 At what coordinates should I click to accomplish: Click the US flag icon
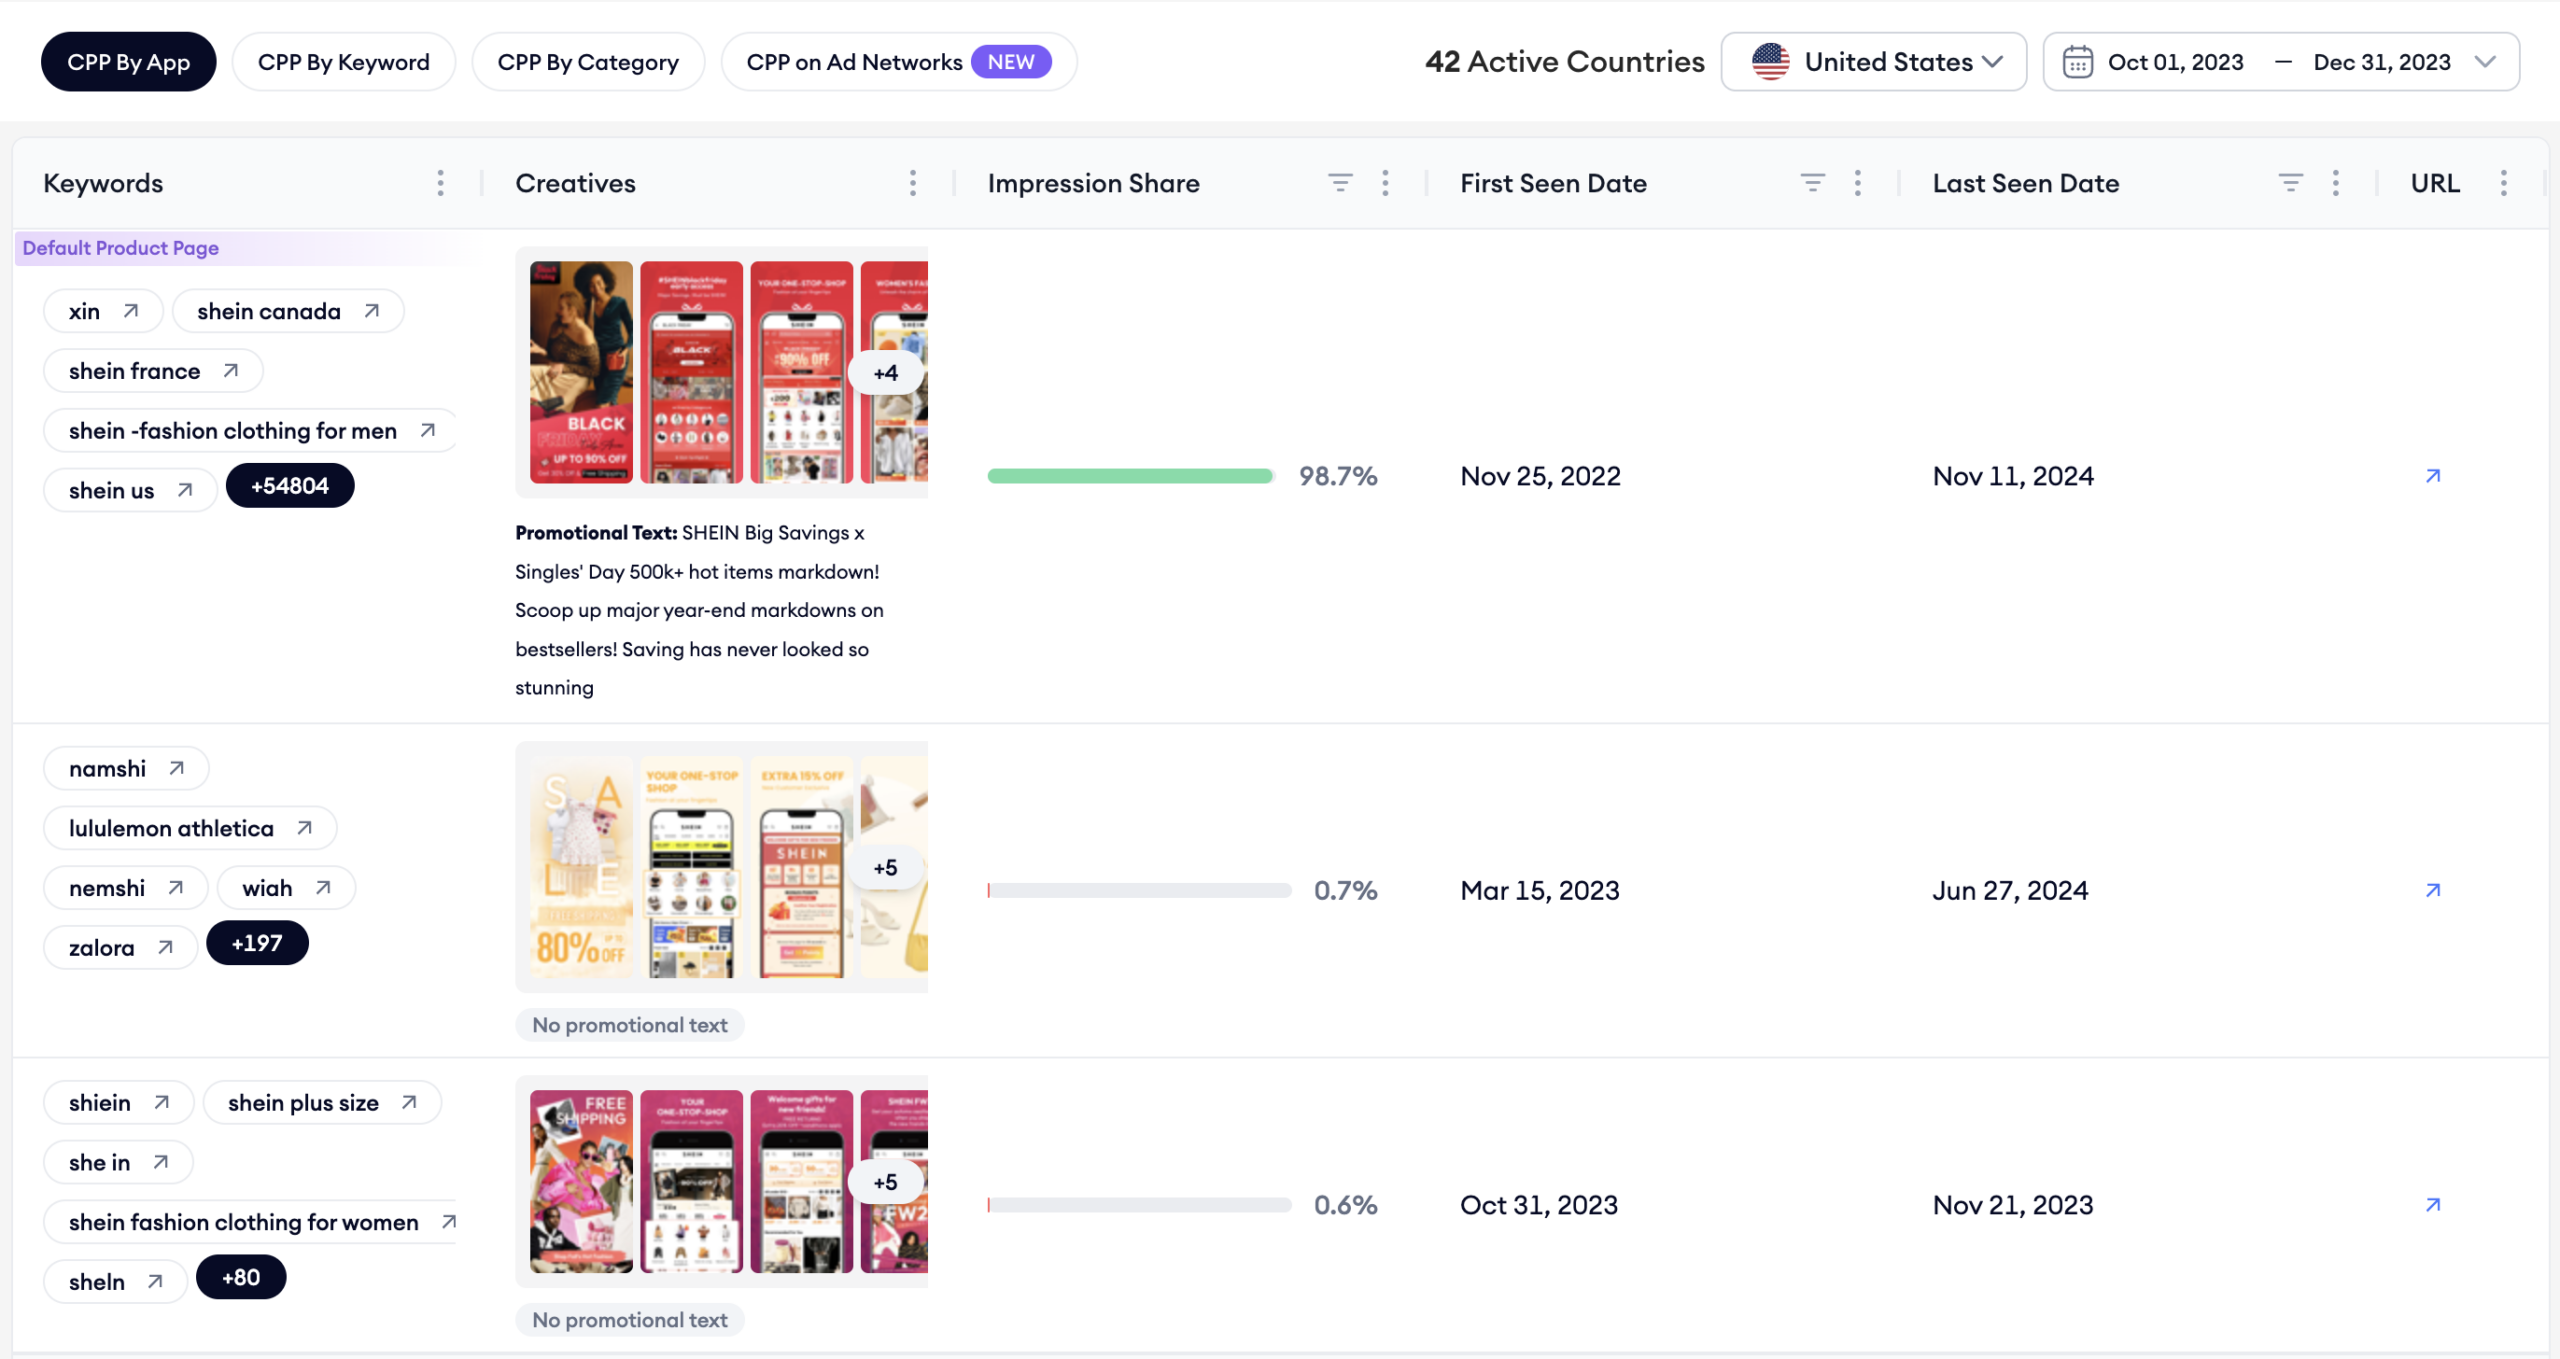coord(1770,62)
